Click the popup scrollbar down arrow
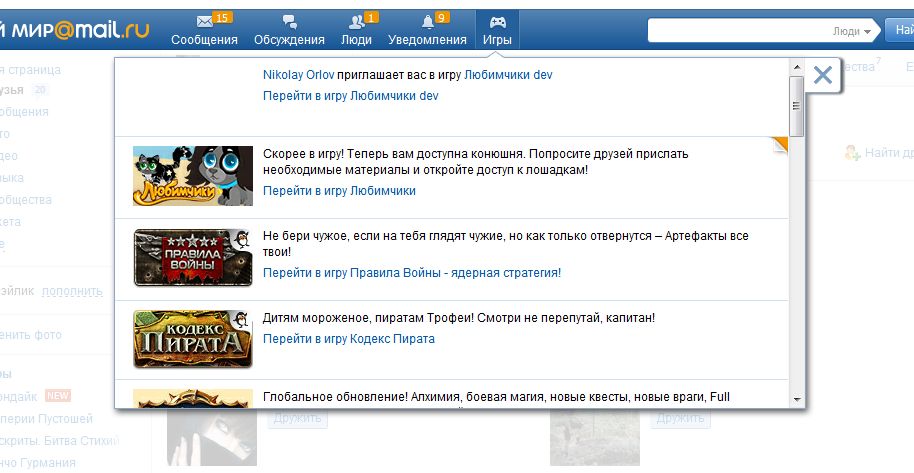 [796, 400]
